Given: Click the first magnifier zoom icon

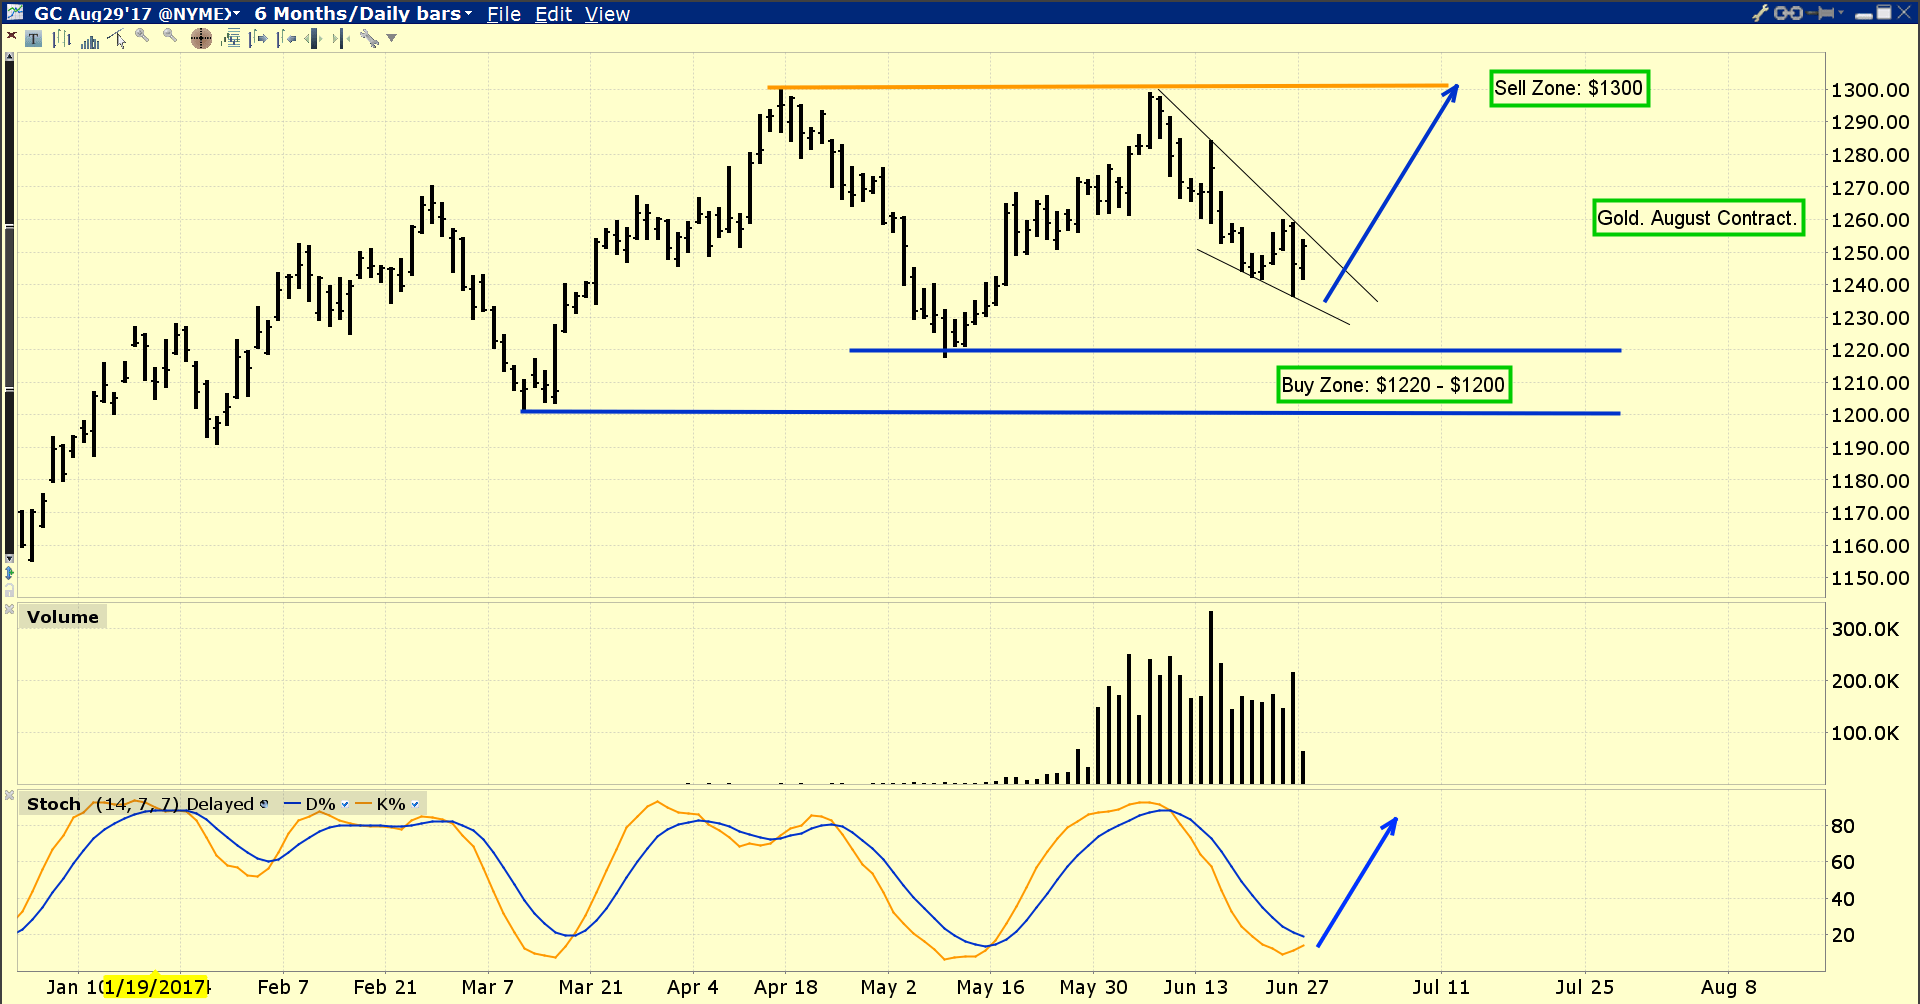Looking at the screenshot, I should [142, 37].
